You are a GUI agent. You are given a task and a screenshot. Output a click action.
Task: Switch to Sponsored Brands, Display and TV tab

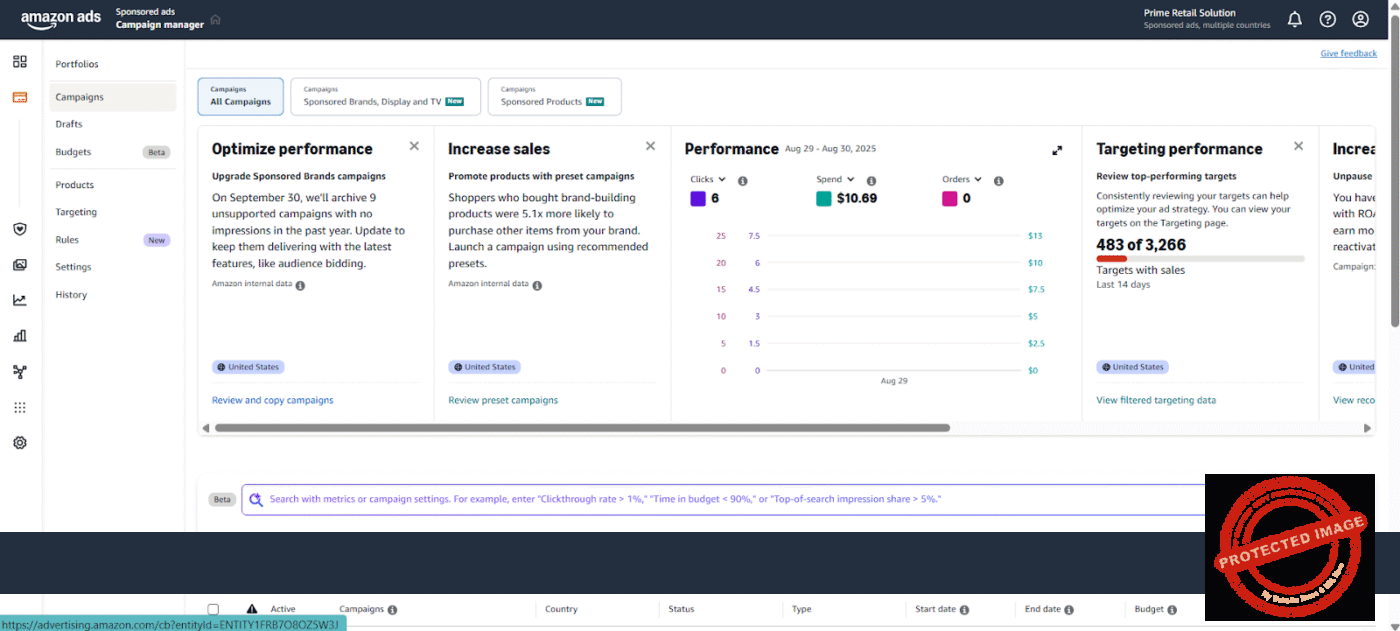385,96
